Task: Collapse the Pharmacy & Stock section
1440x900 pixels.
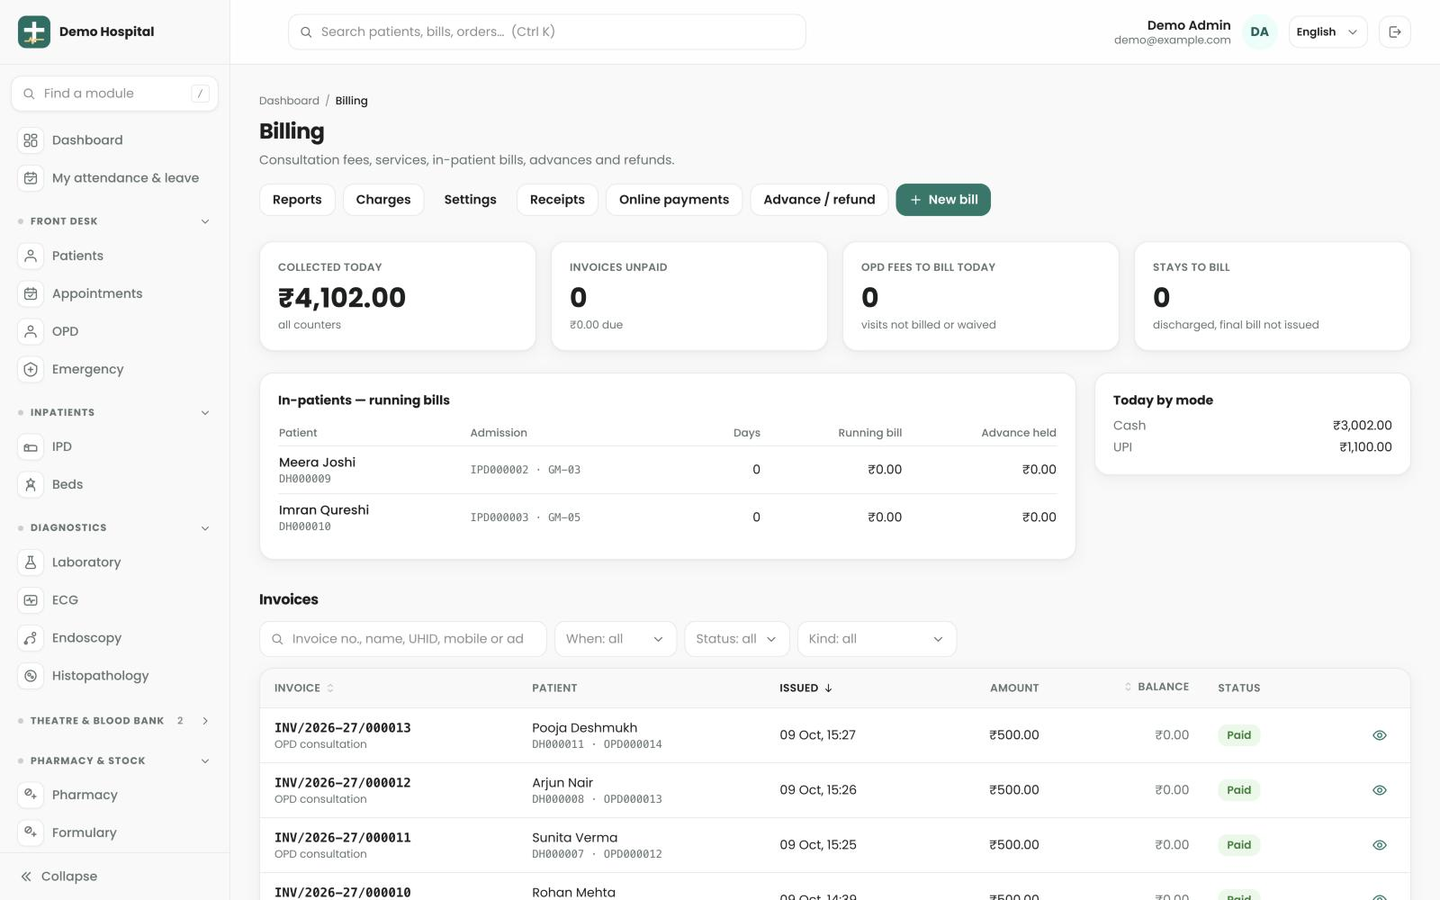Action: [x=205, y=761]
